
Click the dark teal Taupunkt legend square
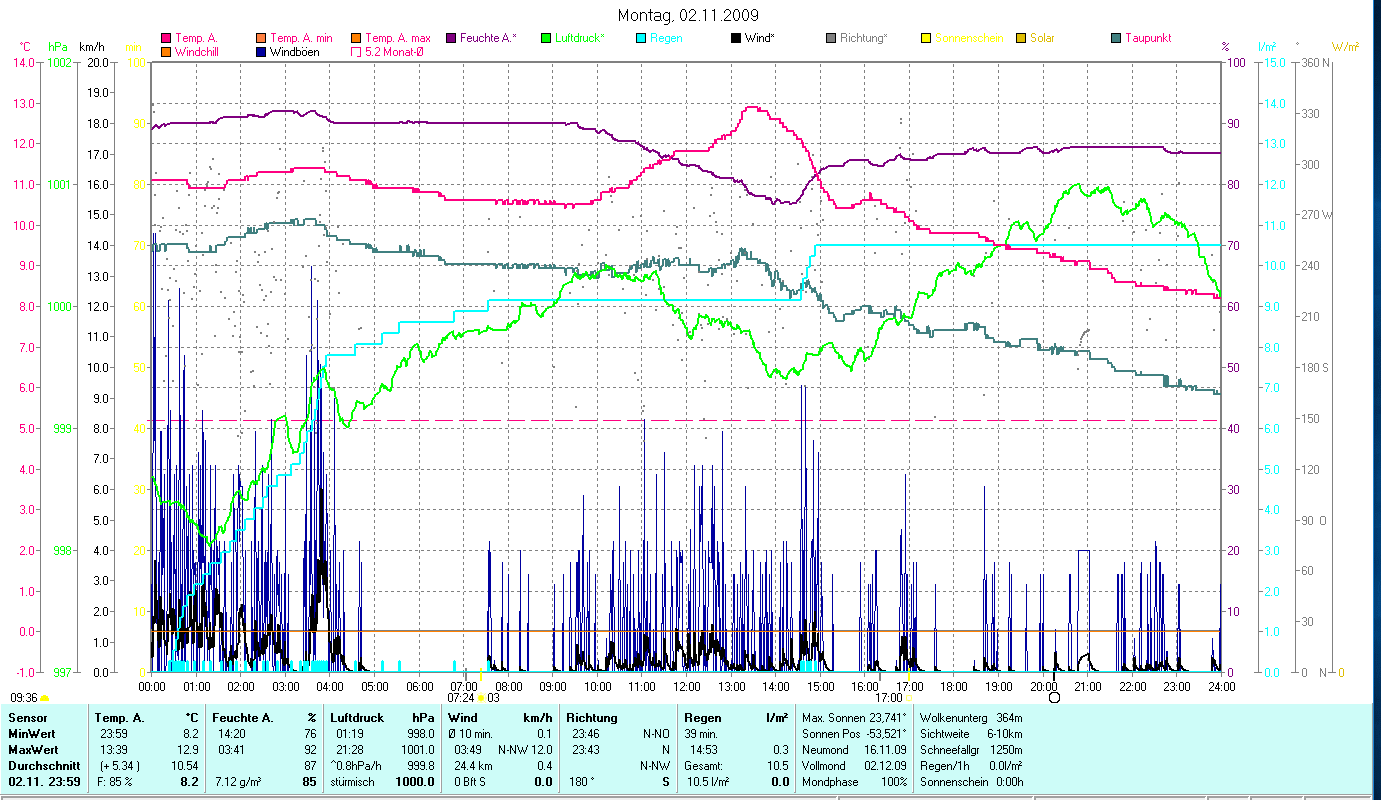pyautogui.click(x=1116, y=38)
